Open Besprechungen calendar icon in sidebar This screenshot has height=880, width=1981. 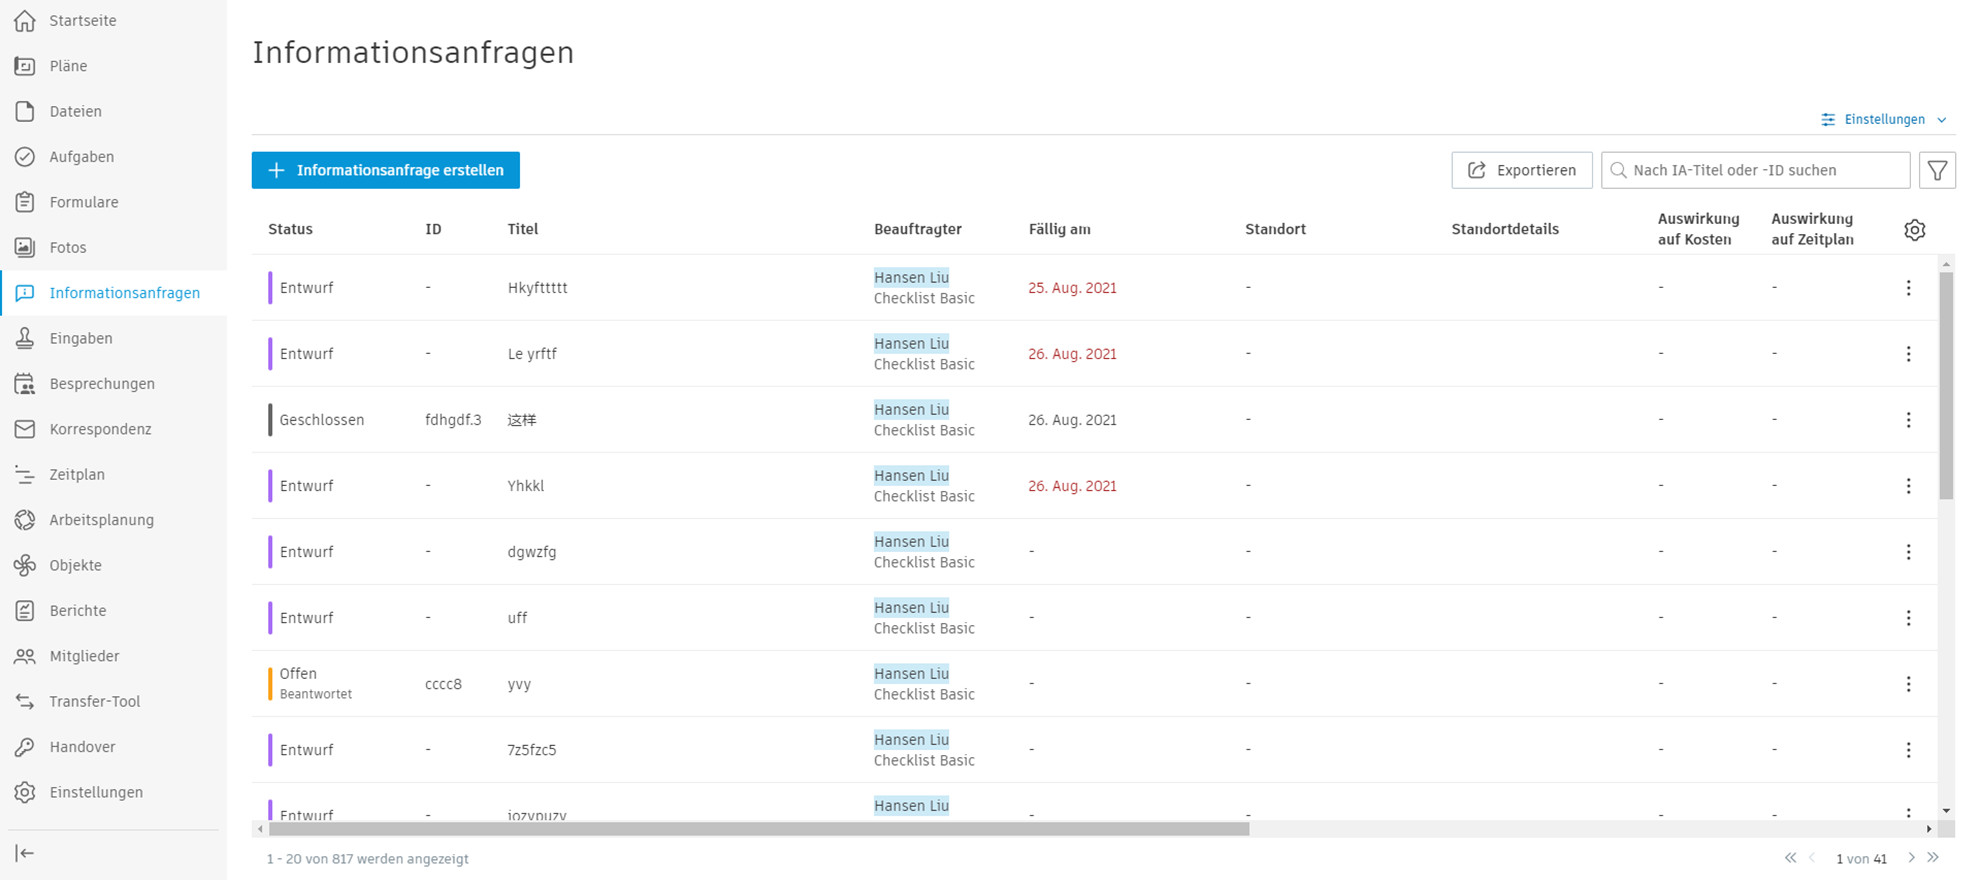[x=25, y=384]
